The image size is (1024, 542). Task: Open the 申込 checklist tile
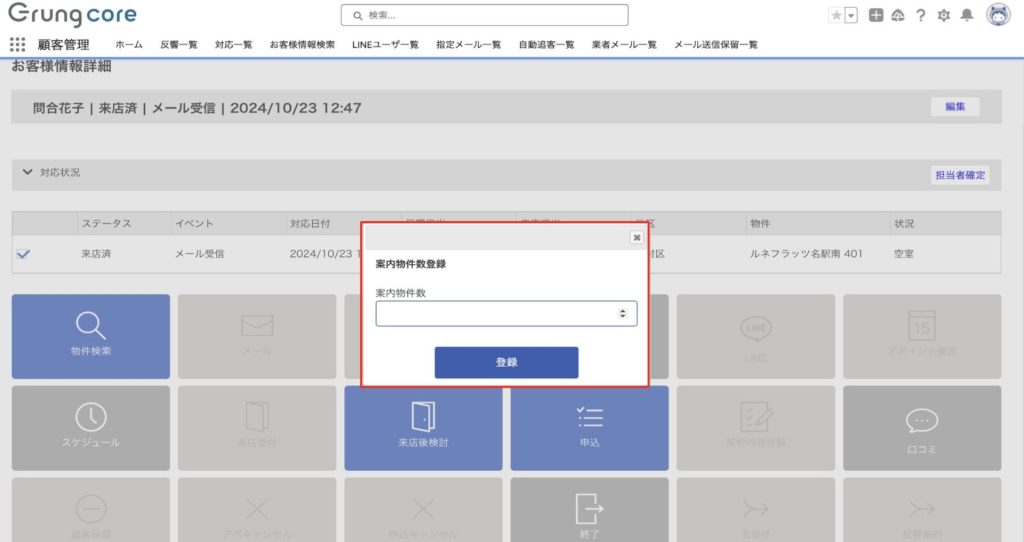click(x=589, y=426)
